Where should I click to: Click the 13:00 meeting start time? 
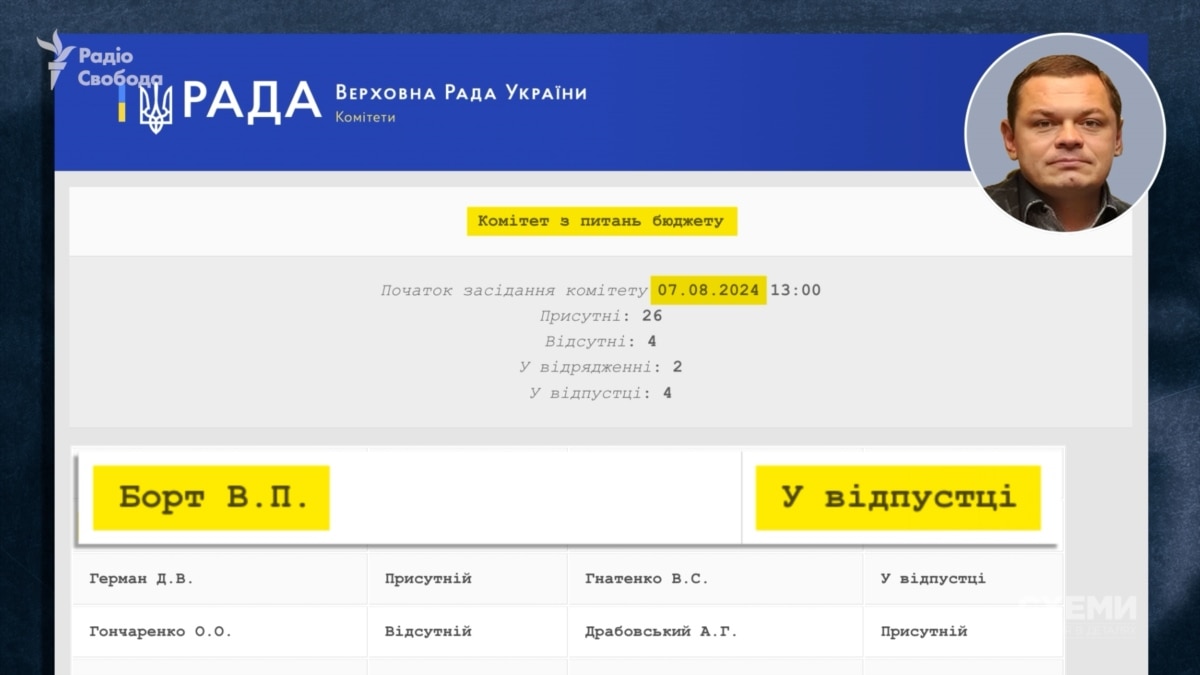[x=796, y=290]
